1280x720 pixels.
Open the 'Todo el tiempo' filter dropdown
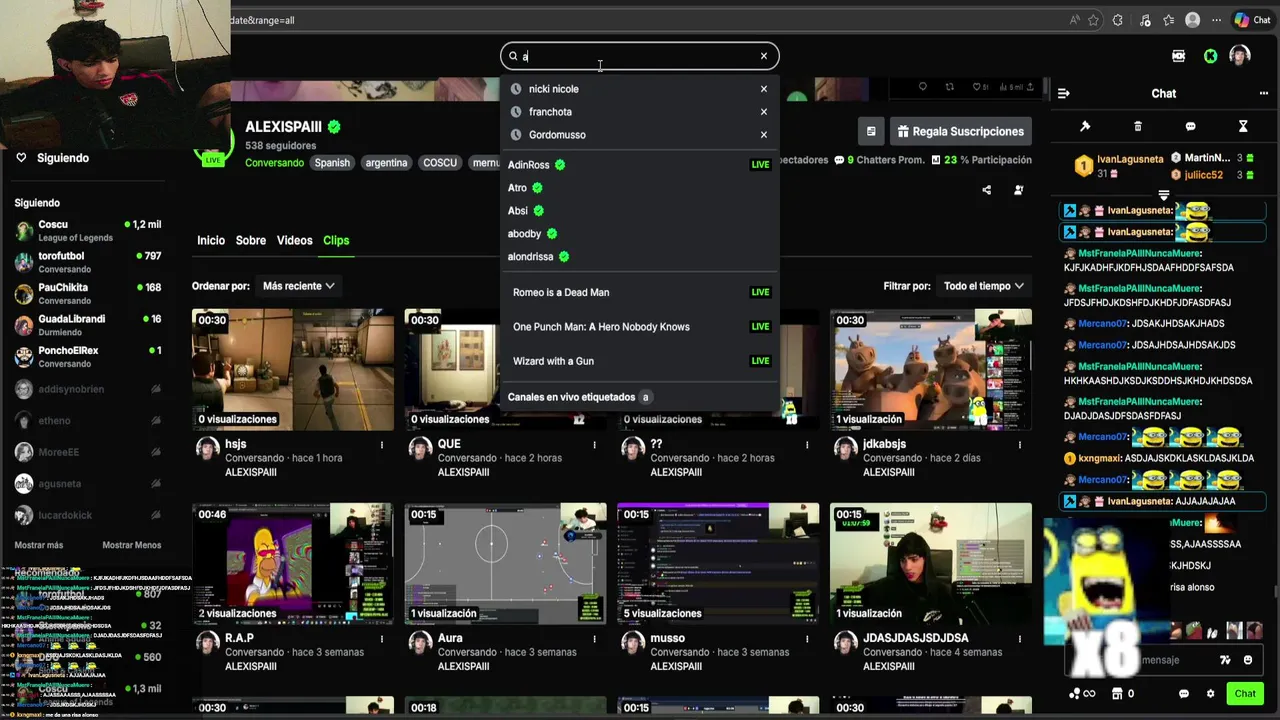[x=984, y=286]
